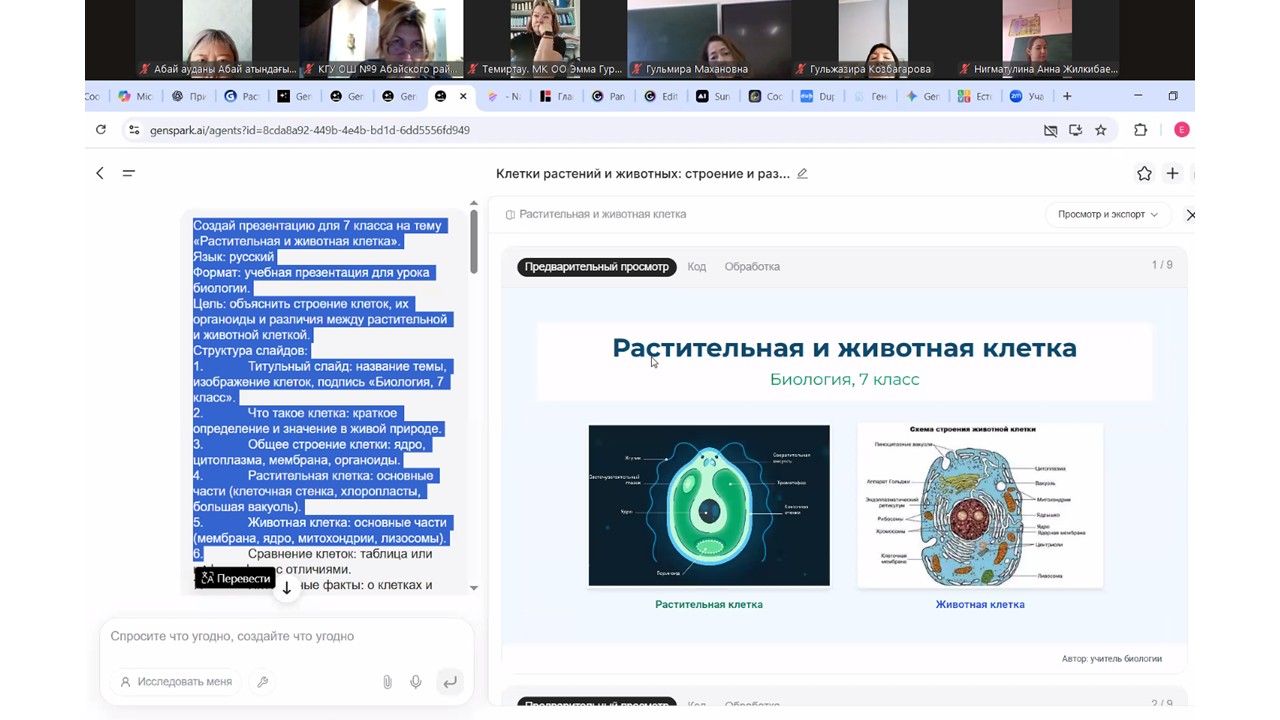The height and width of the screenshot is (720, 1280).
Task: Click the Перевести translate button
Action: [x=235, y=578]
